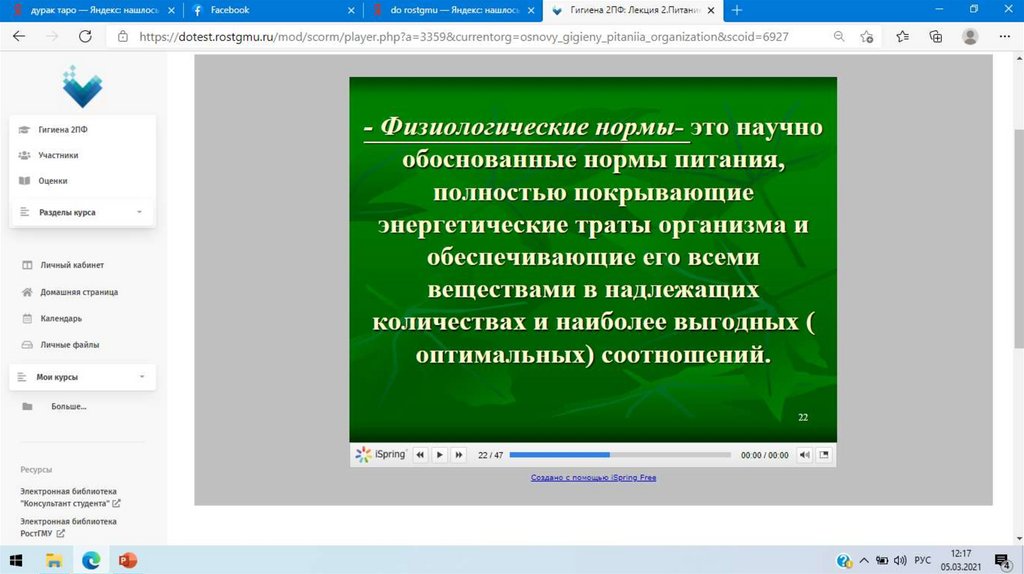Open browser Collections

[x=936, y=37]
